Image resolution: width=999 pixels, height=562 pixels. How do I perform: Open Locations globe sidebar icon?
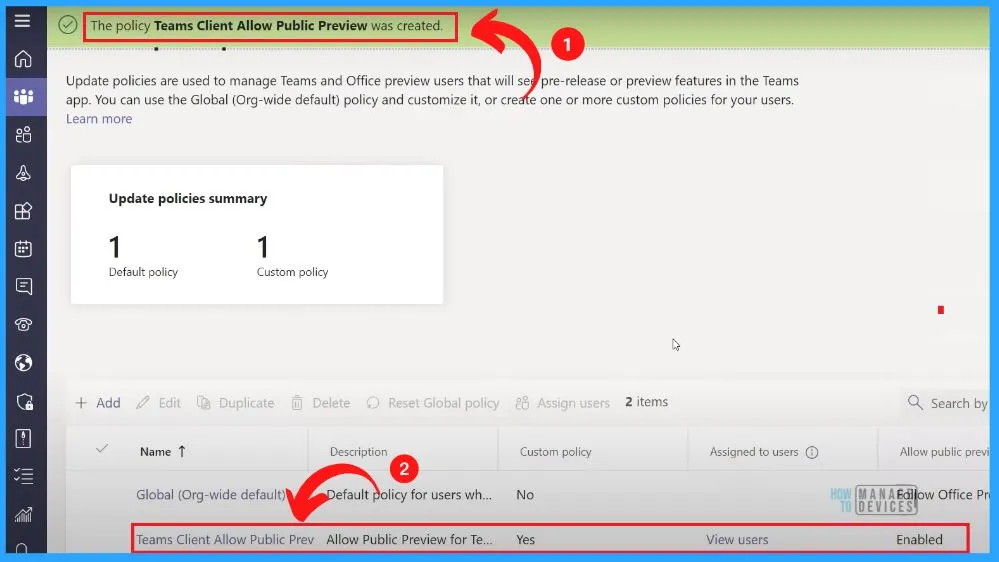pos(24,363)
